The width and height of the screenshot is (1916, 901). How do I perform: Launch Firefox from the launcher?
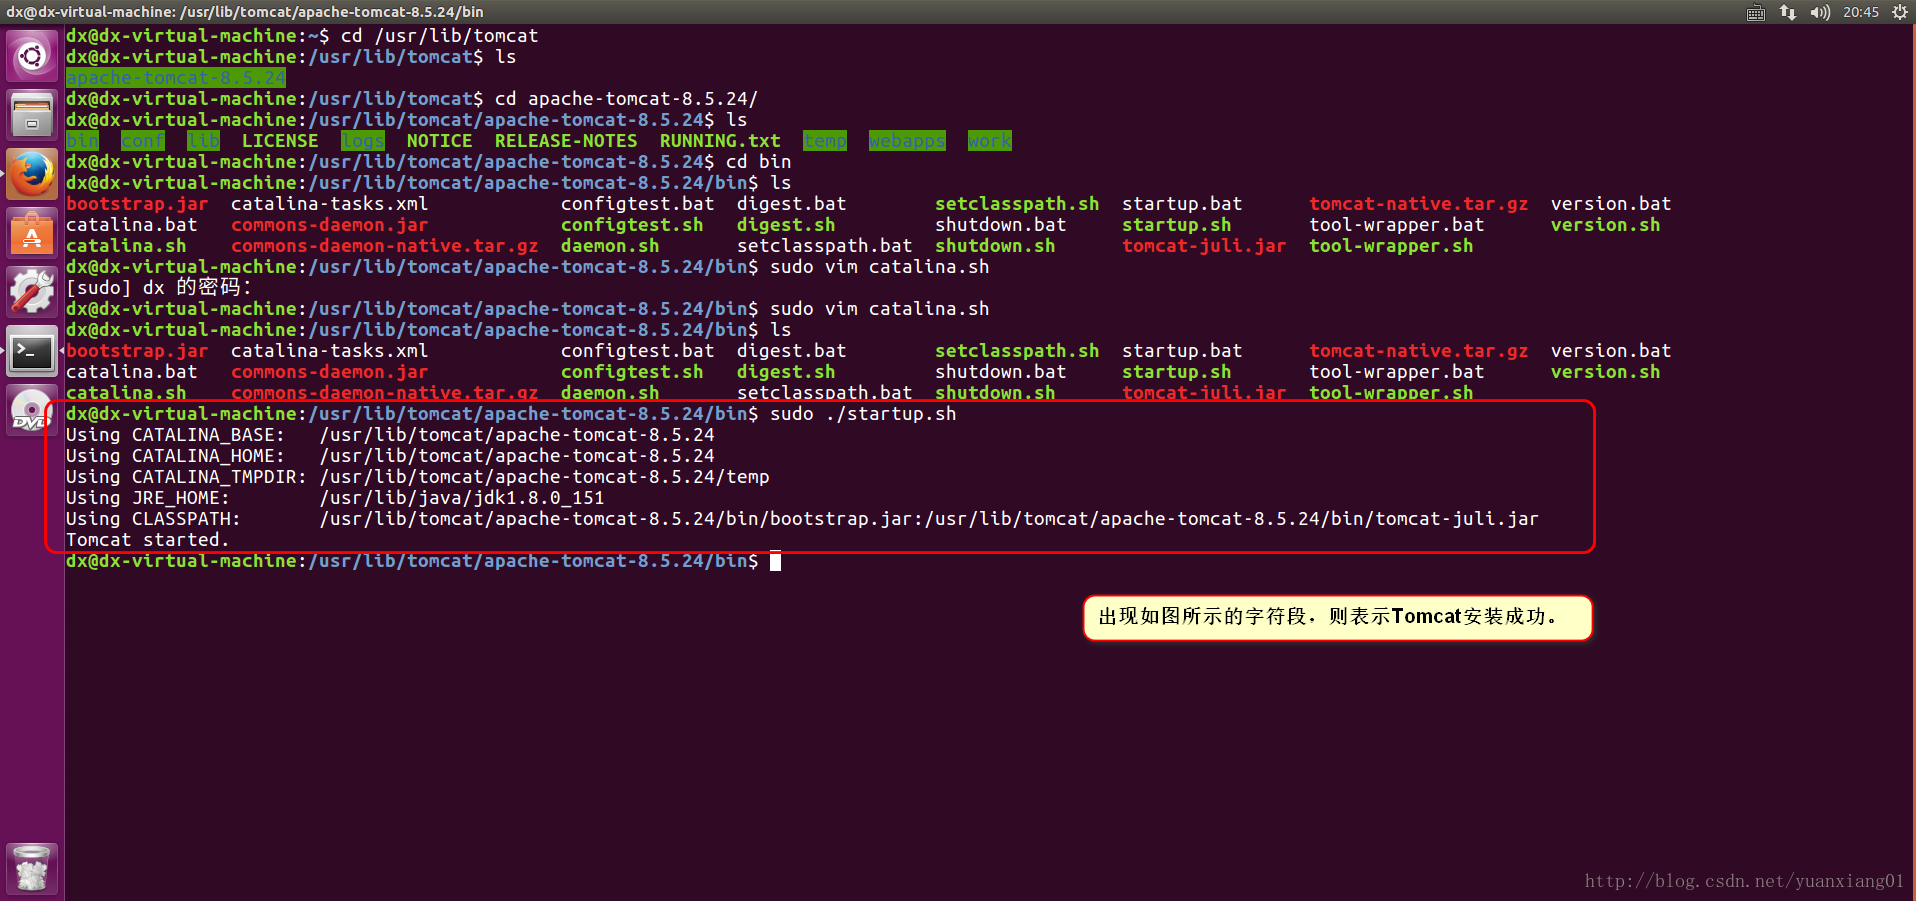click(x=32, y=175)
